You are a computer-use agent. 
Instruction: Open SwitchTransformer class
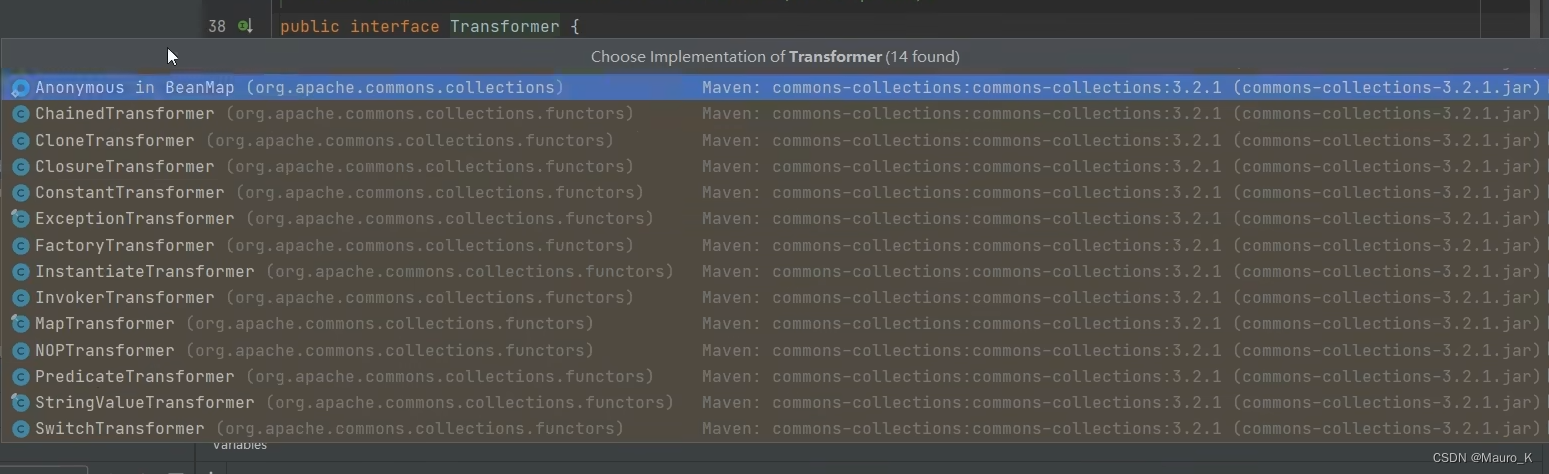(774, 428)
